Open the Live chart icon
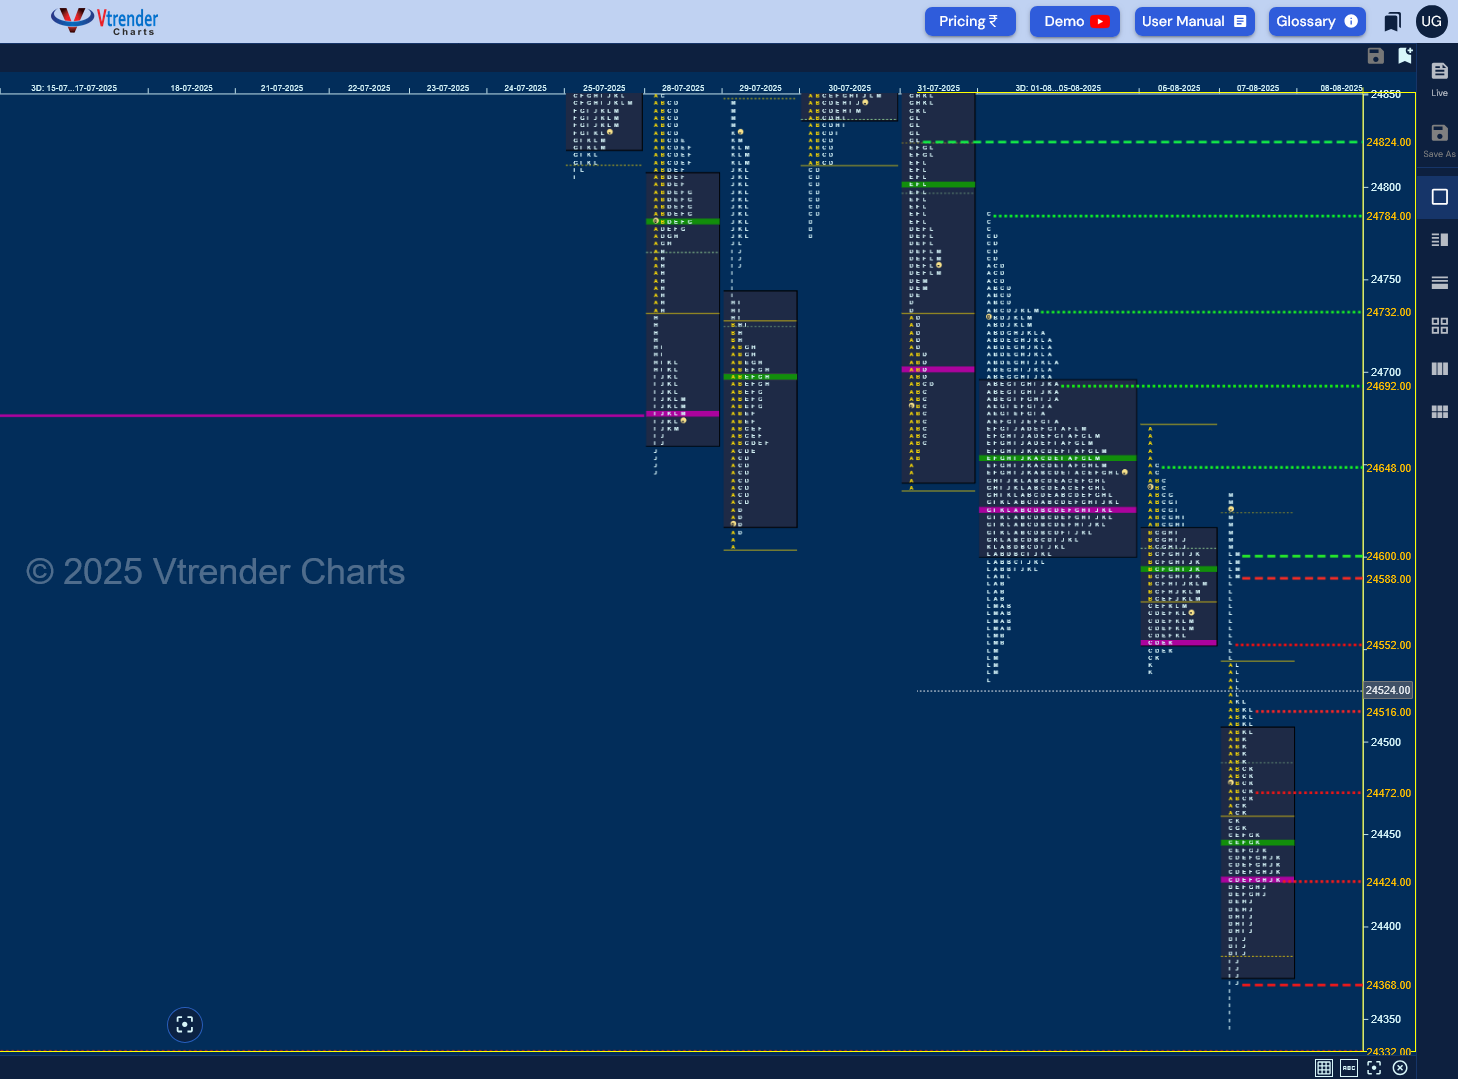This screenshot has height=1079, width=1458. click(x=1439, y=78)
